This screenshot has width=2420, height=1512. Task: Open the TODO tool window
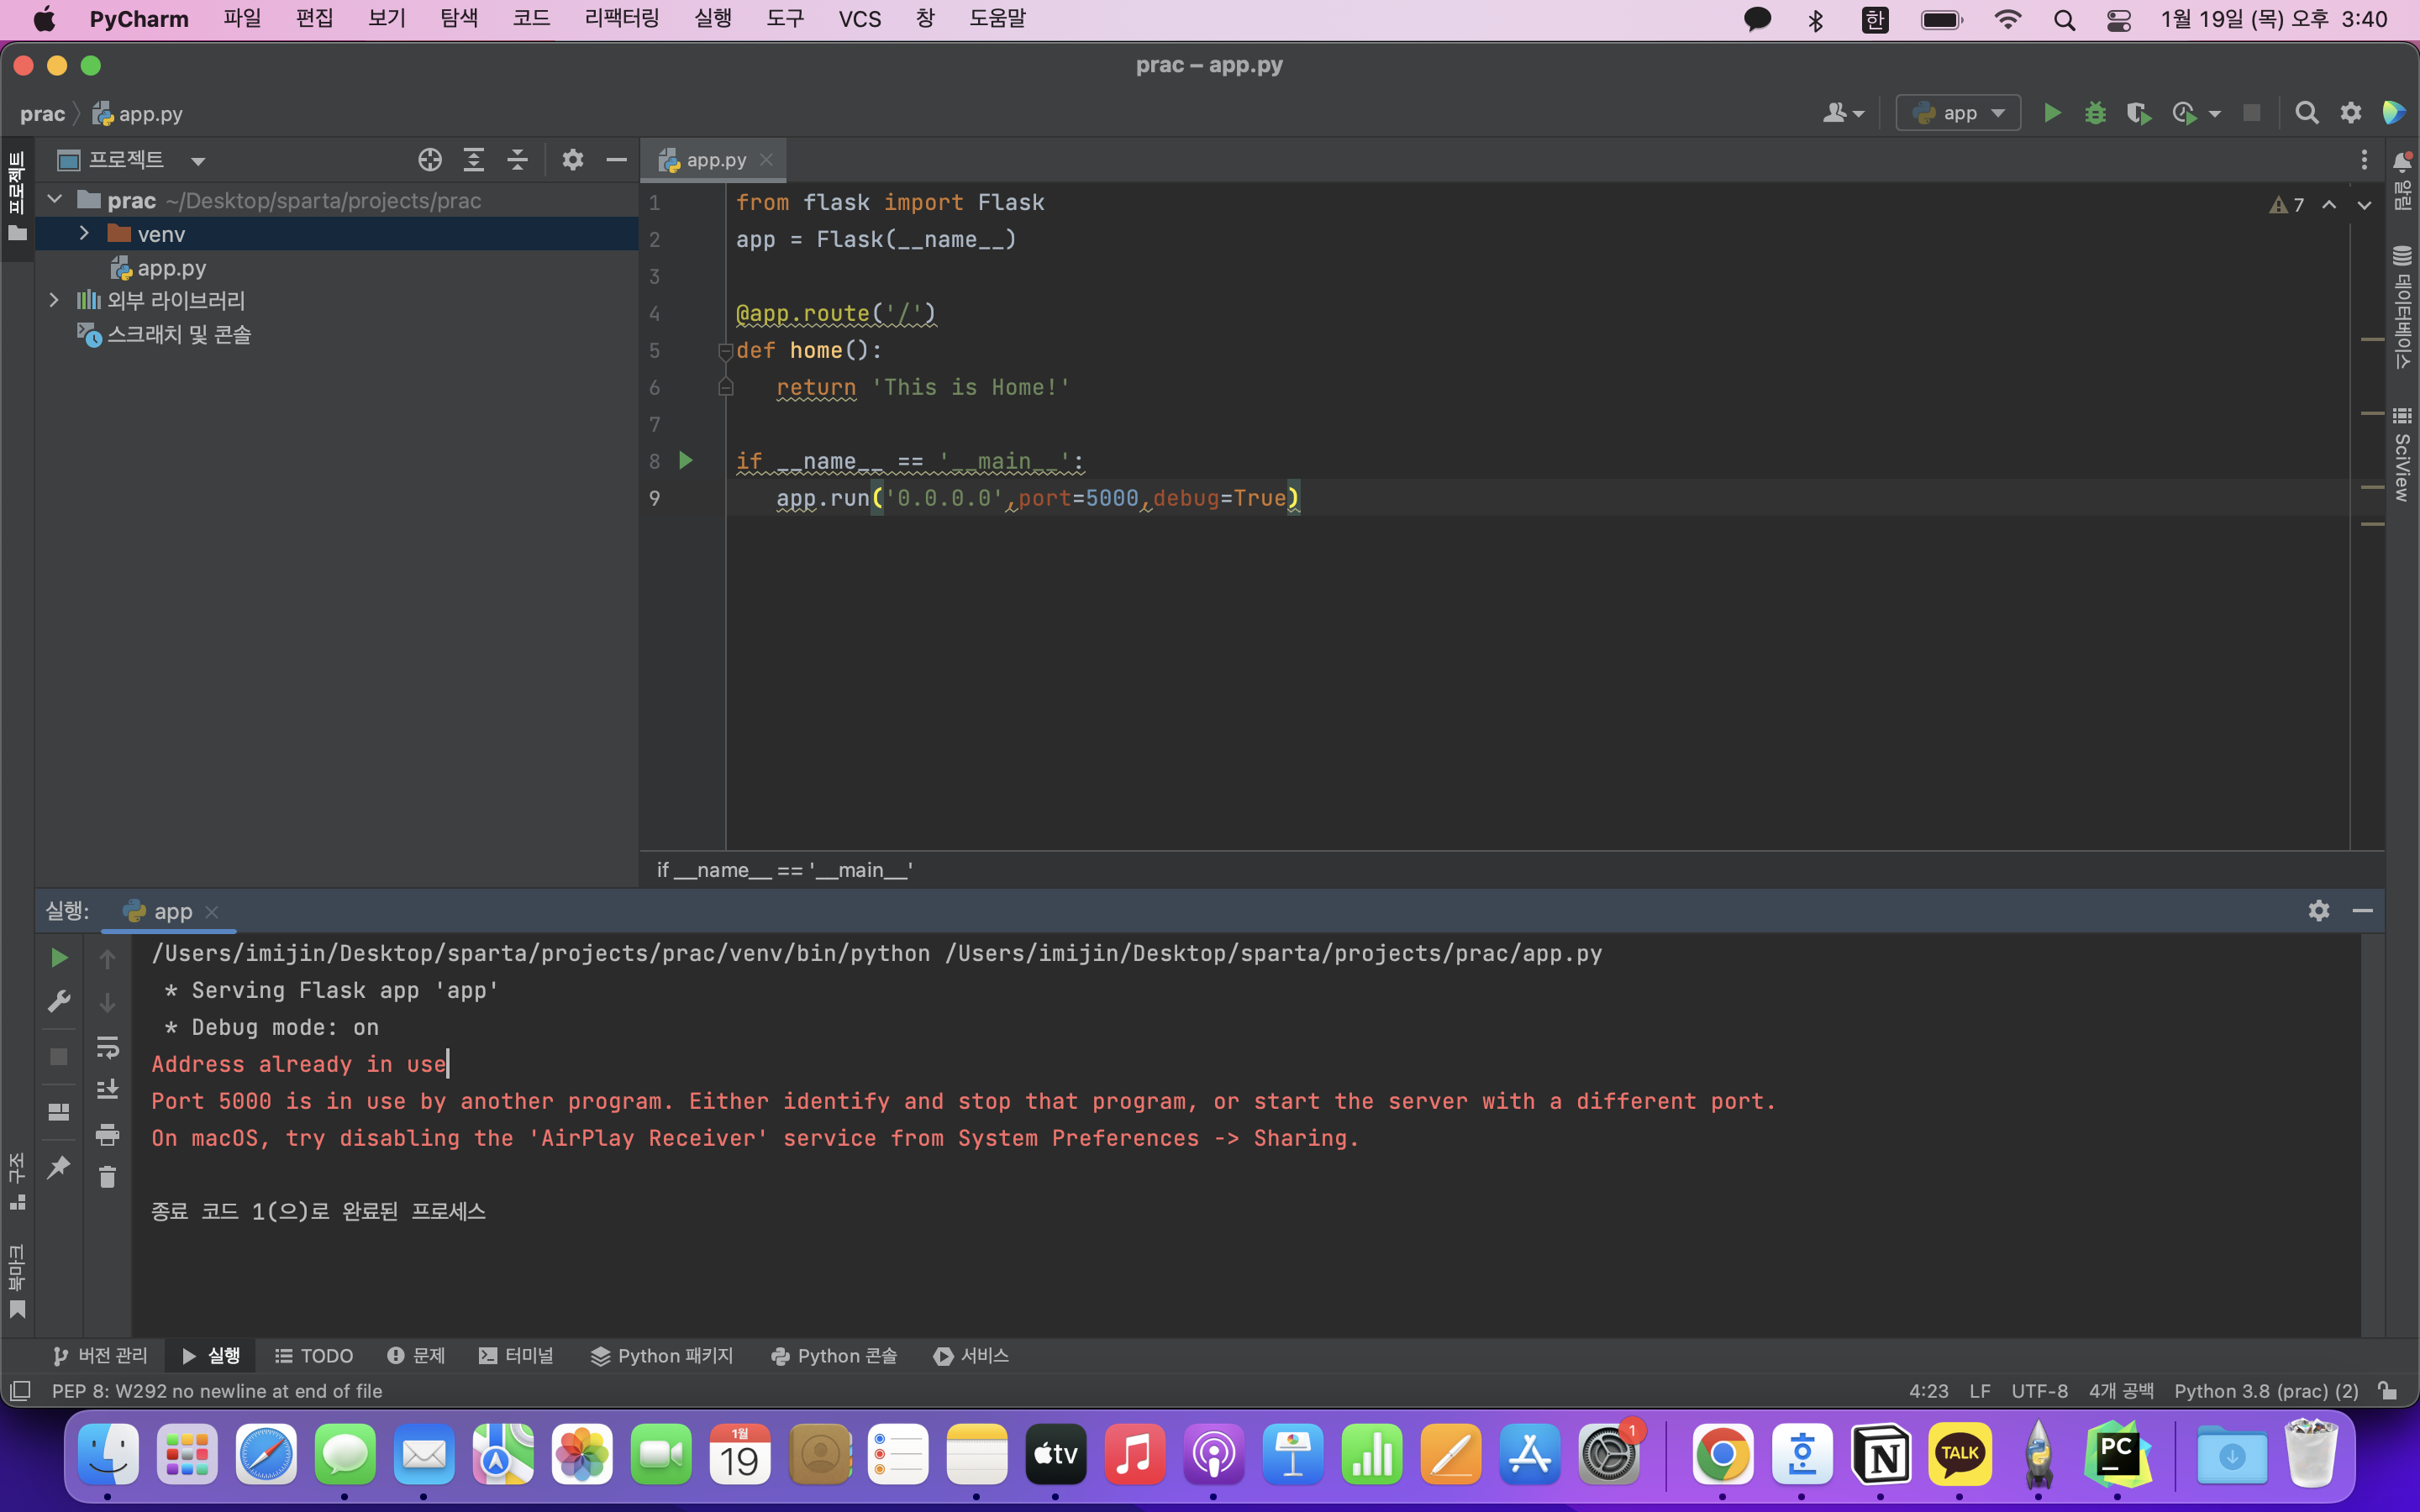coord(314,1356)
